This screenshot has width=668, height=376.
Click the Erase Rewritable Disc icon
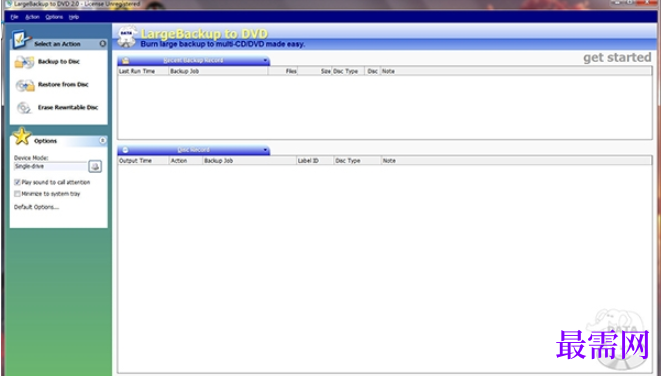(24, 108)
